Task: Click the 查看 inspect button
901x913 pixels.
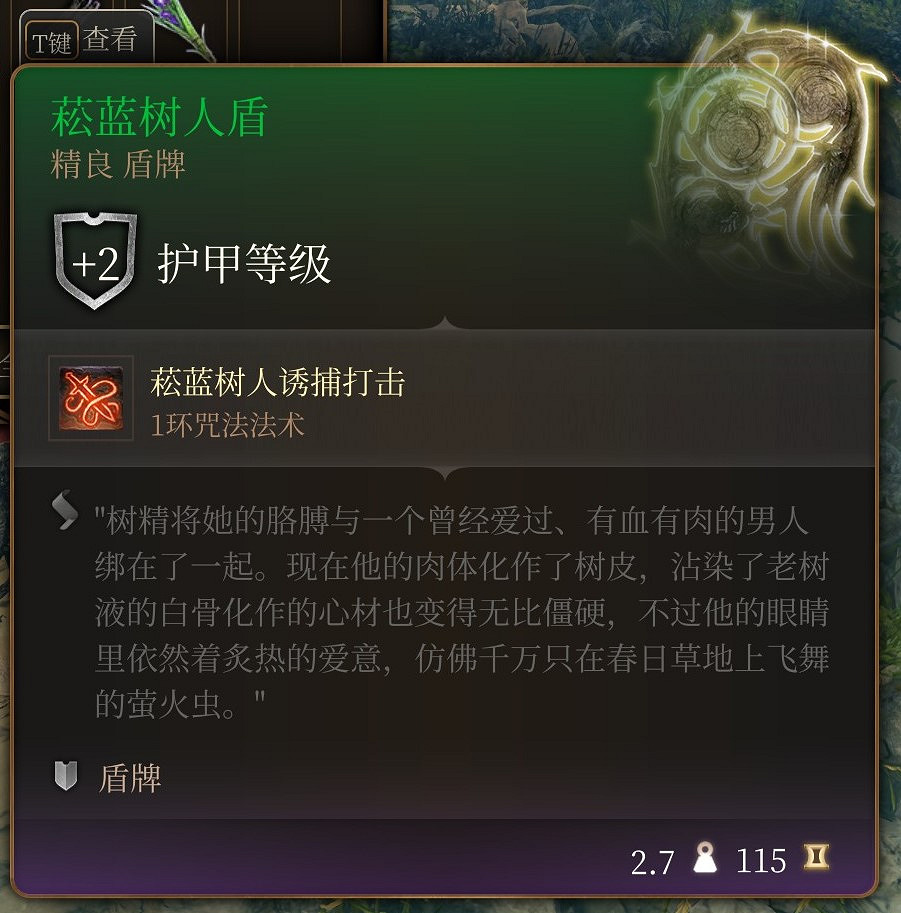Action: coord(109,40)
